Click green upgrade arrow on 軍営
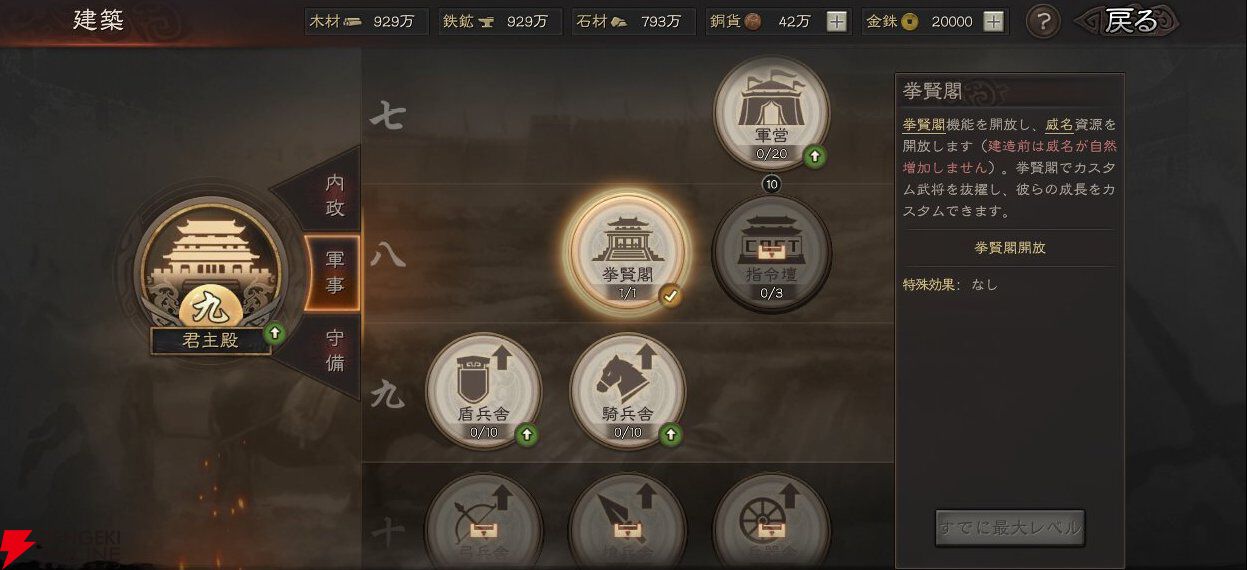The width and height of the screenshot is (1247, 570). (x=815, y=156)
